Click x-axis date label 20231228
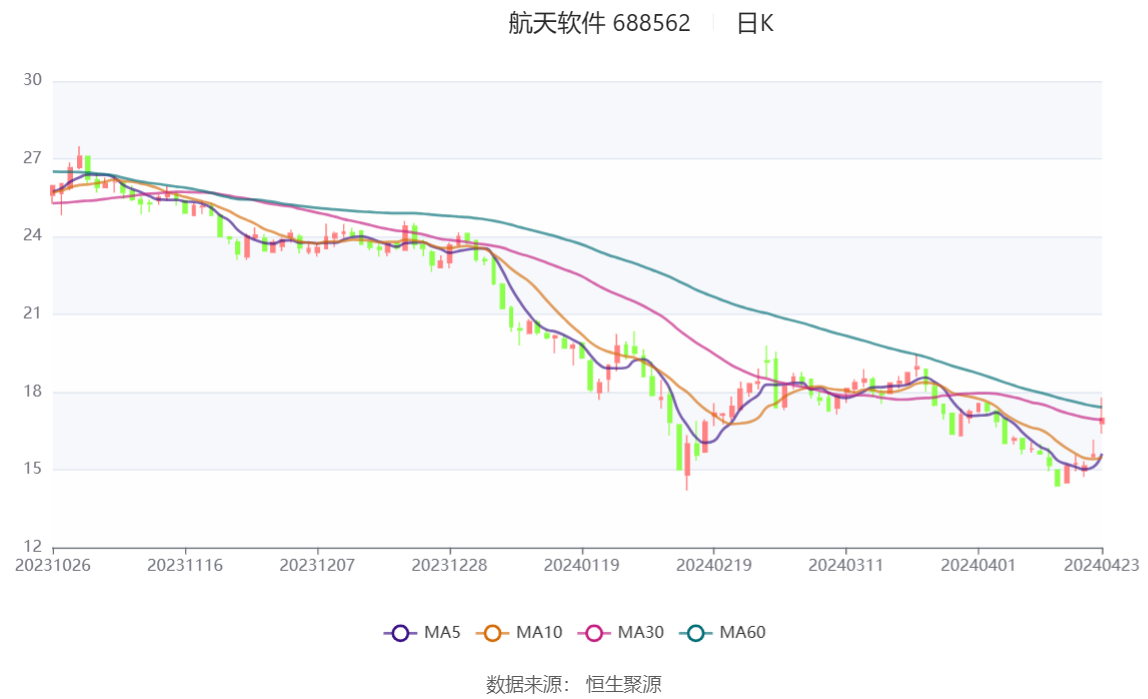Screen dimensions: 1148x699 click(450, 566)
